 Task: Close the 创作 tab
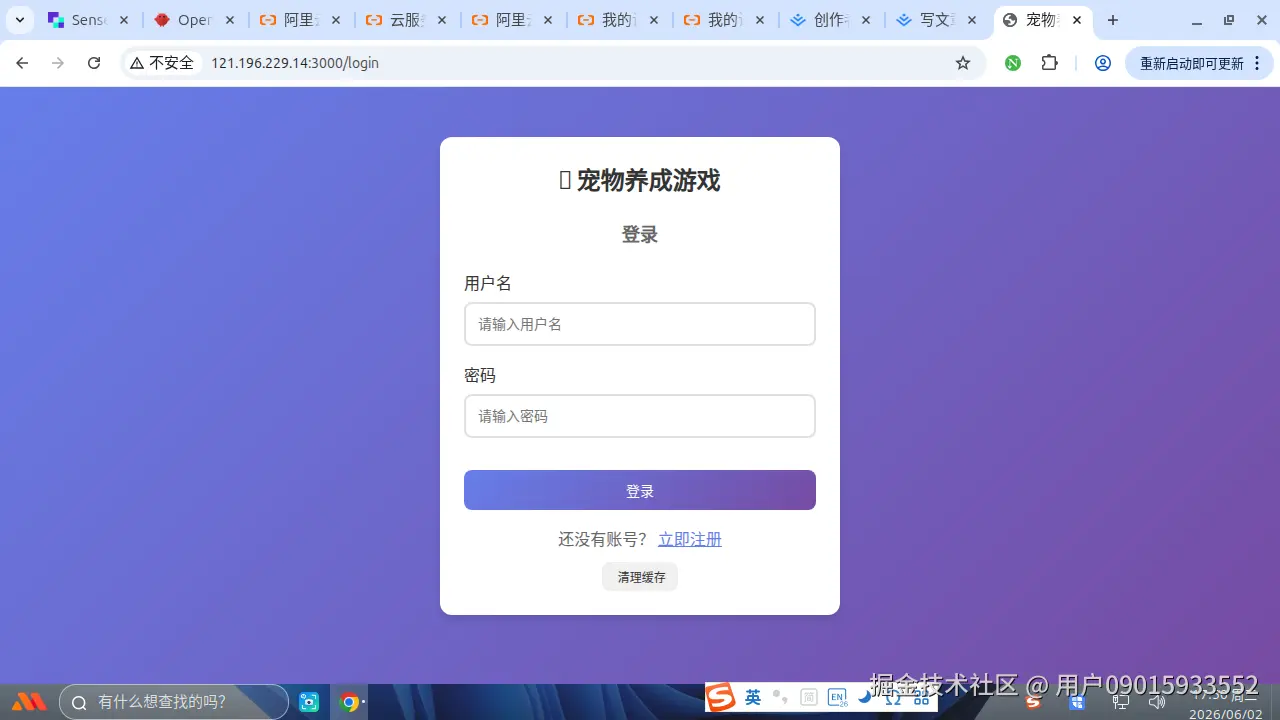(866, 20)
